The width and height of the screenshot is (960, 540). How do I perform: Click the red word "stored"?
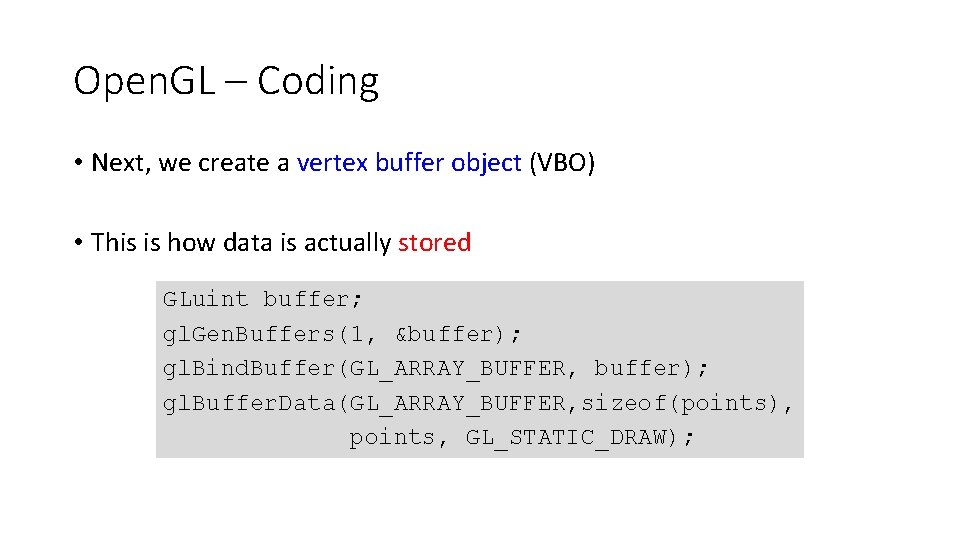[434, 242]
